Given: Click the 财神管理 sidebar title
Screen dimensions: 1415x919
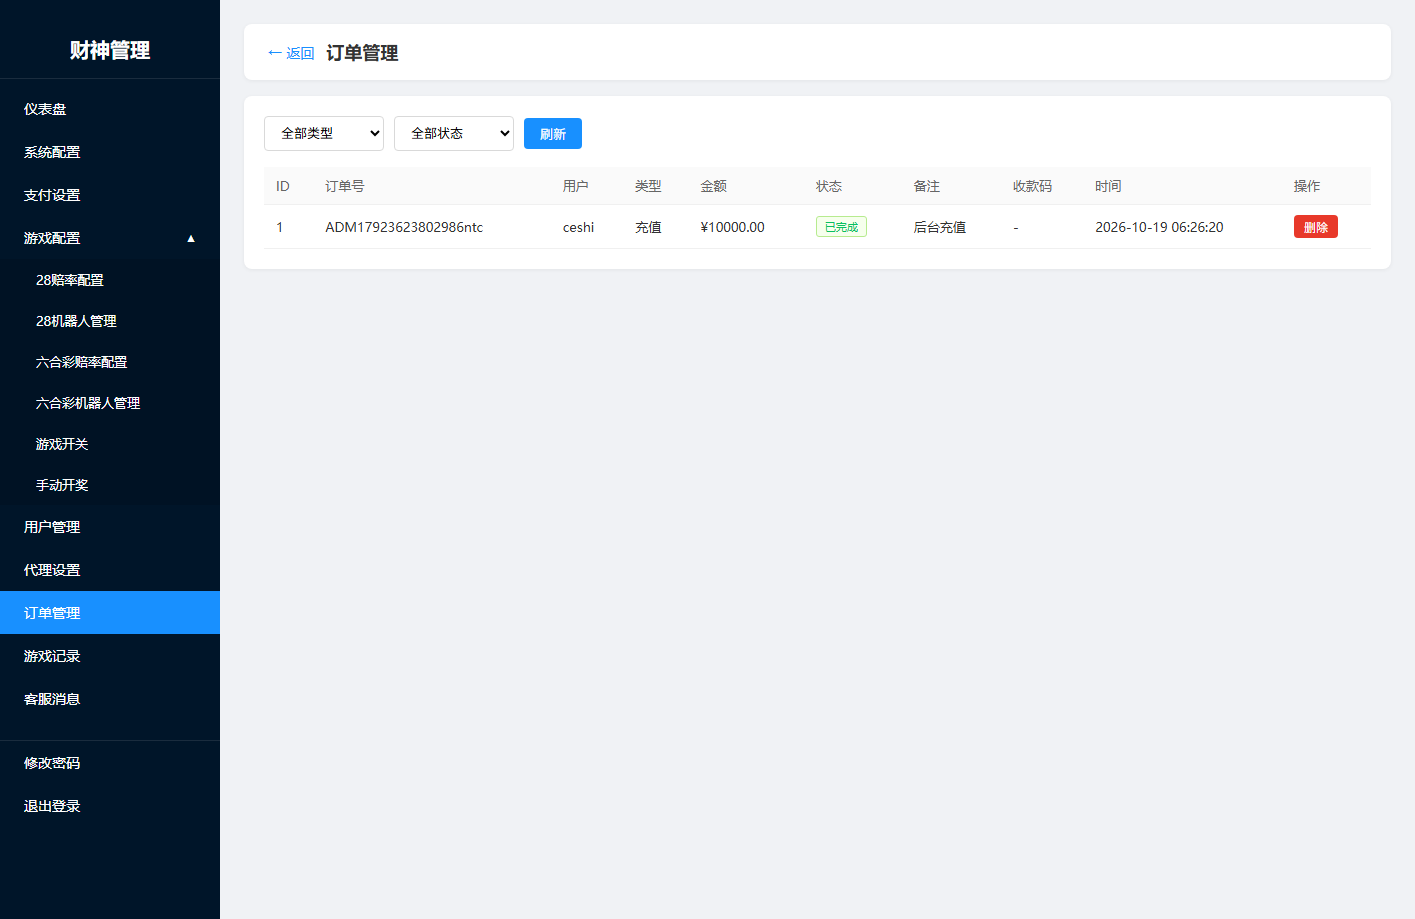Looking at the screenshot, I should click(110, 50).
